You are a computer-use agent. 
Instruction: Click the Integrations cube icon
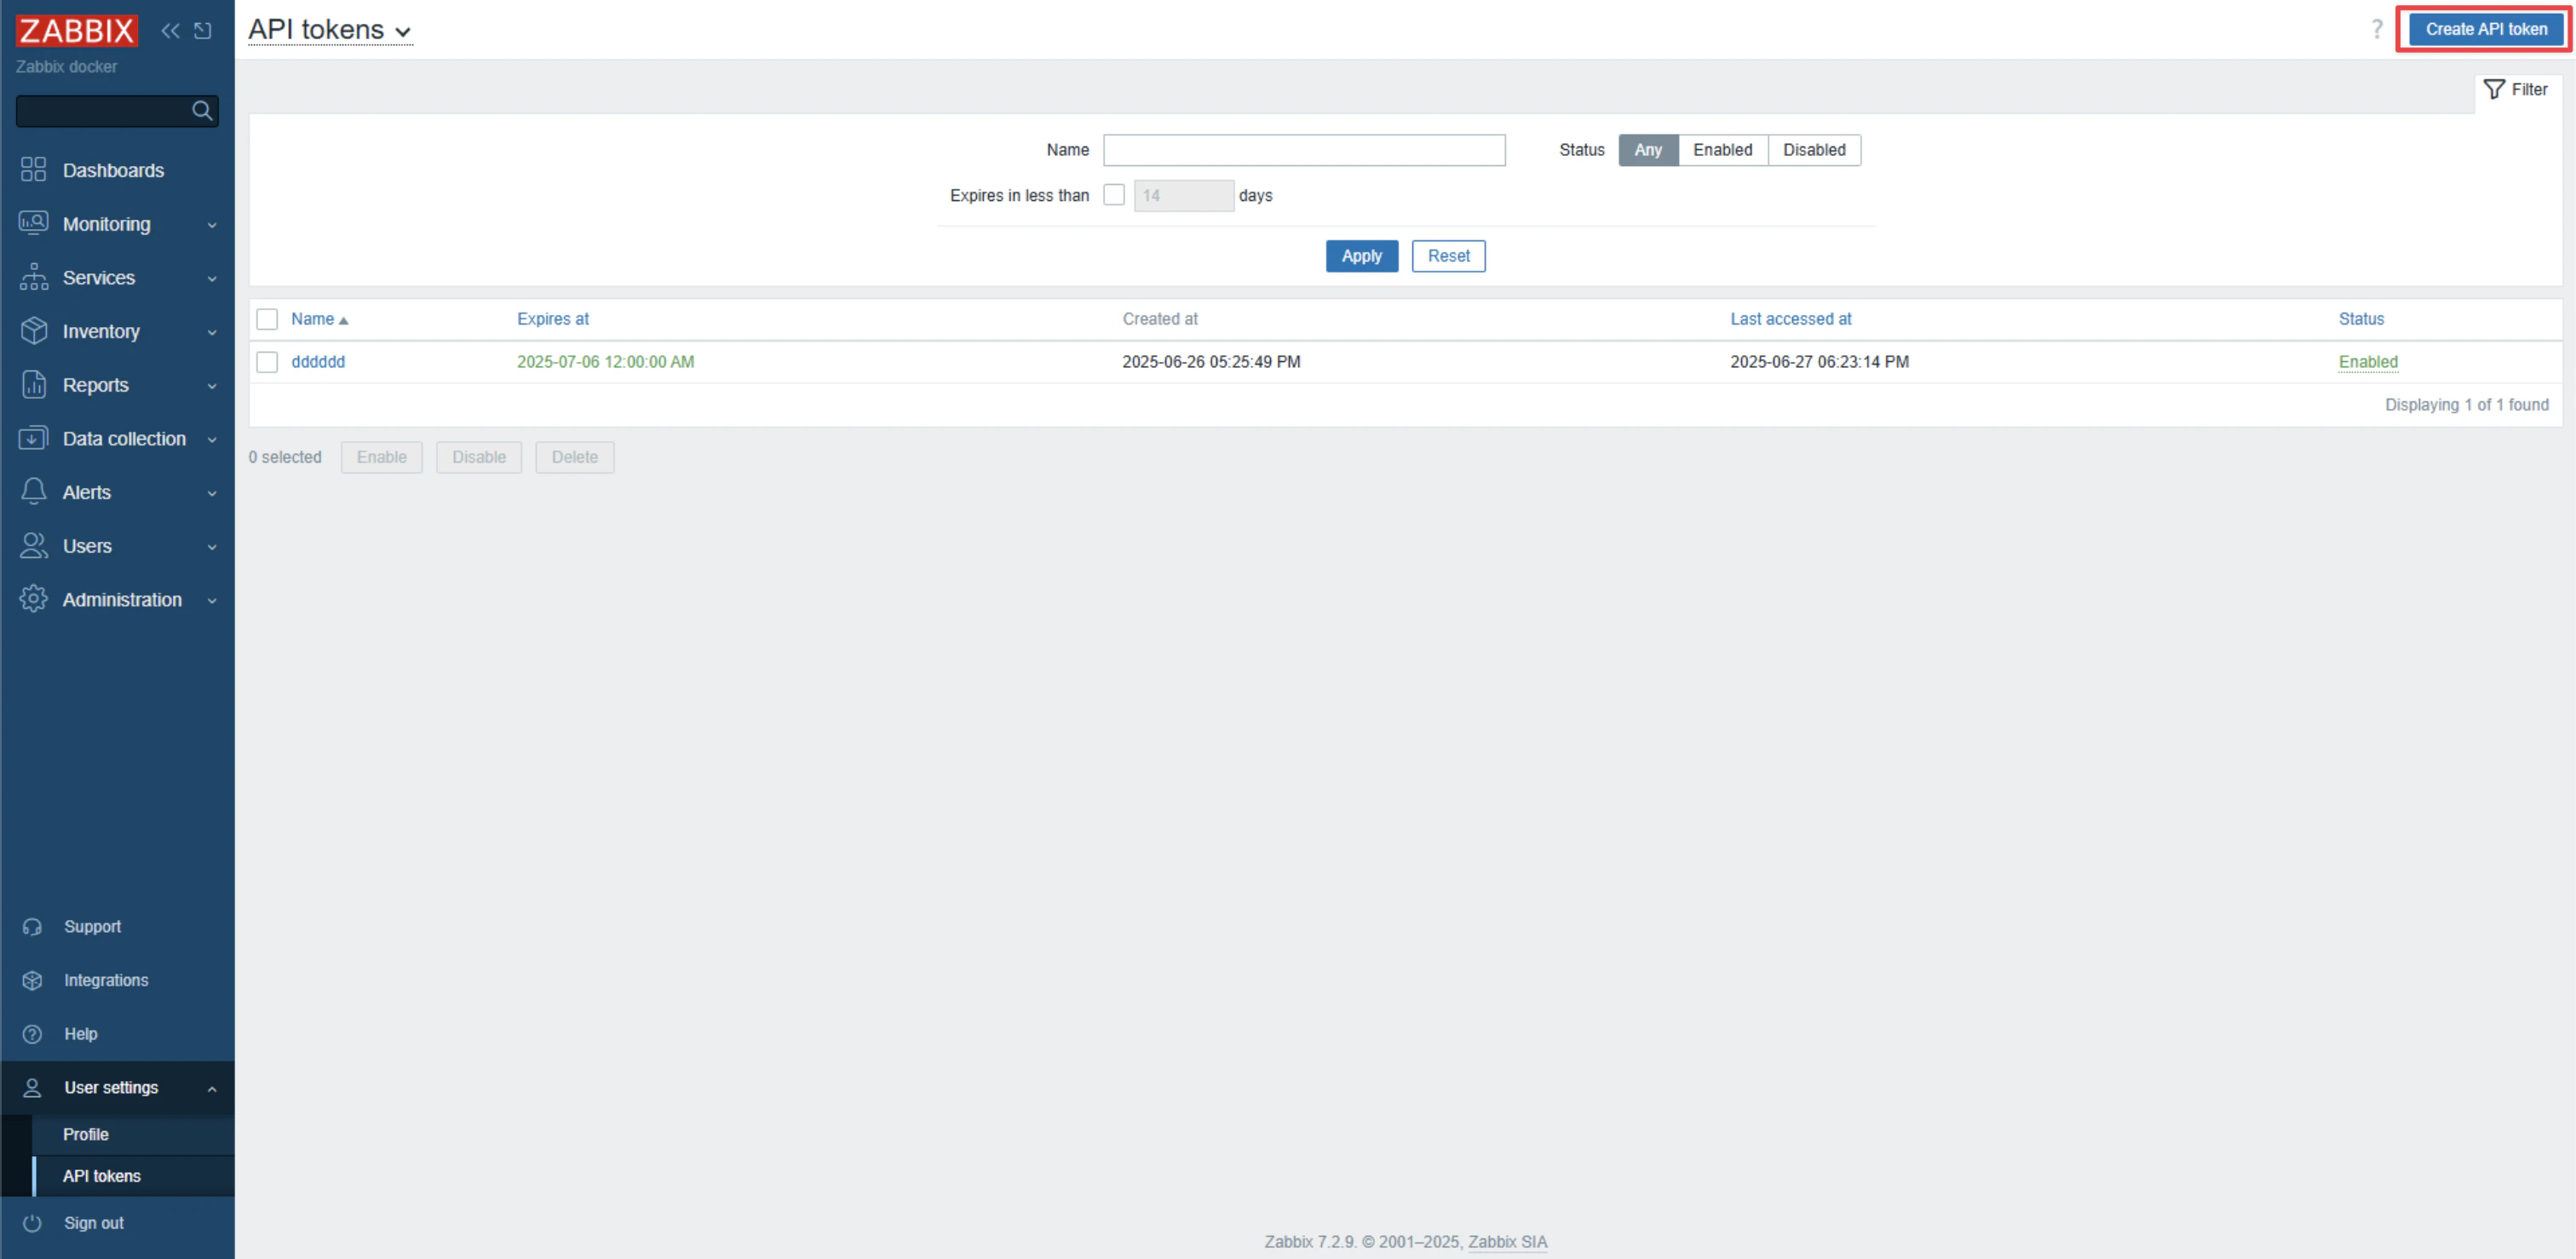32,980
